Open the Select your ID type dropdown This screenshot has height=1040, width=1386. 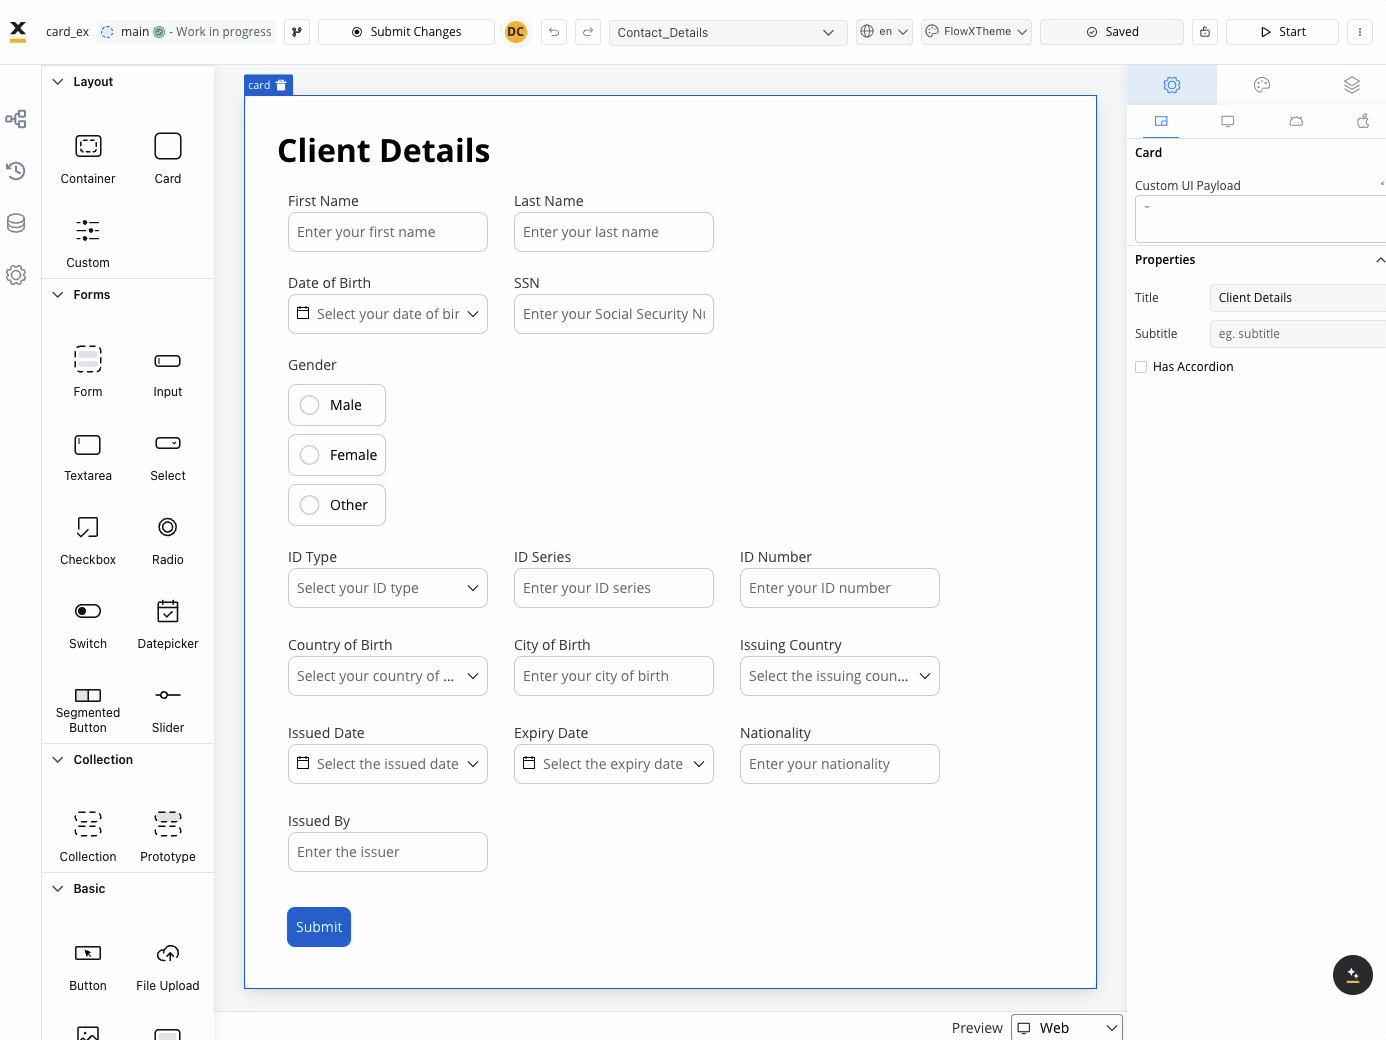click(388, 588)
